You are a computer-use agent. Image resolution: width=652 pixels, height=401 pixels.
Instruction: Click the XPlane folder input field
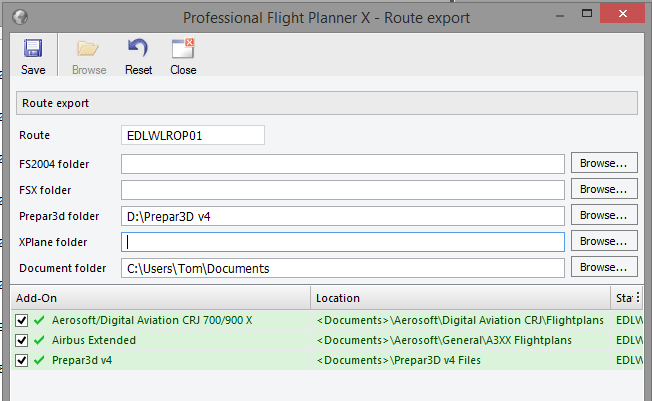pyautogui.click(x=343, y=242)
